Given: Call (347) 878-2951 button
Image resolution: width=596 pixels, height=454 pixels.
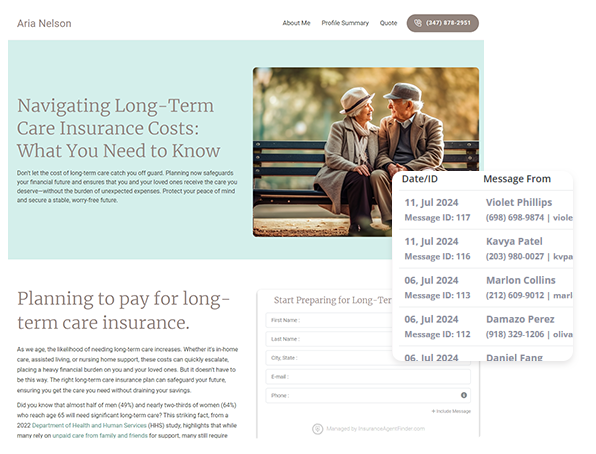Looking at the screenshot, I should (442, 23).
